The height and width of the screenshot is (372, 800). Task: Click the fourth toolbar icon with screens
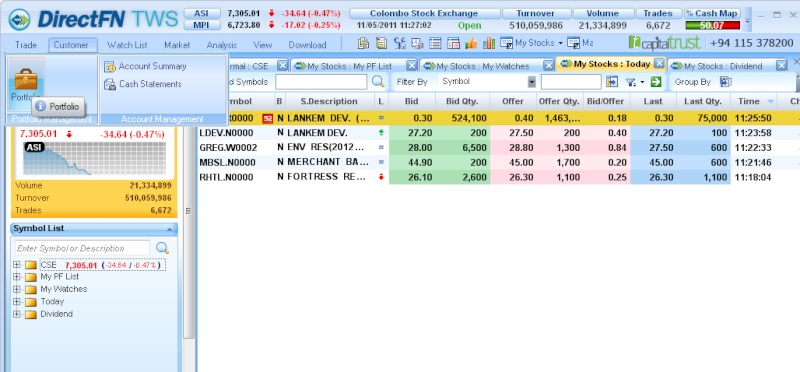[417, 44]
